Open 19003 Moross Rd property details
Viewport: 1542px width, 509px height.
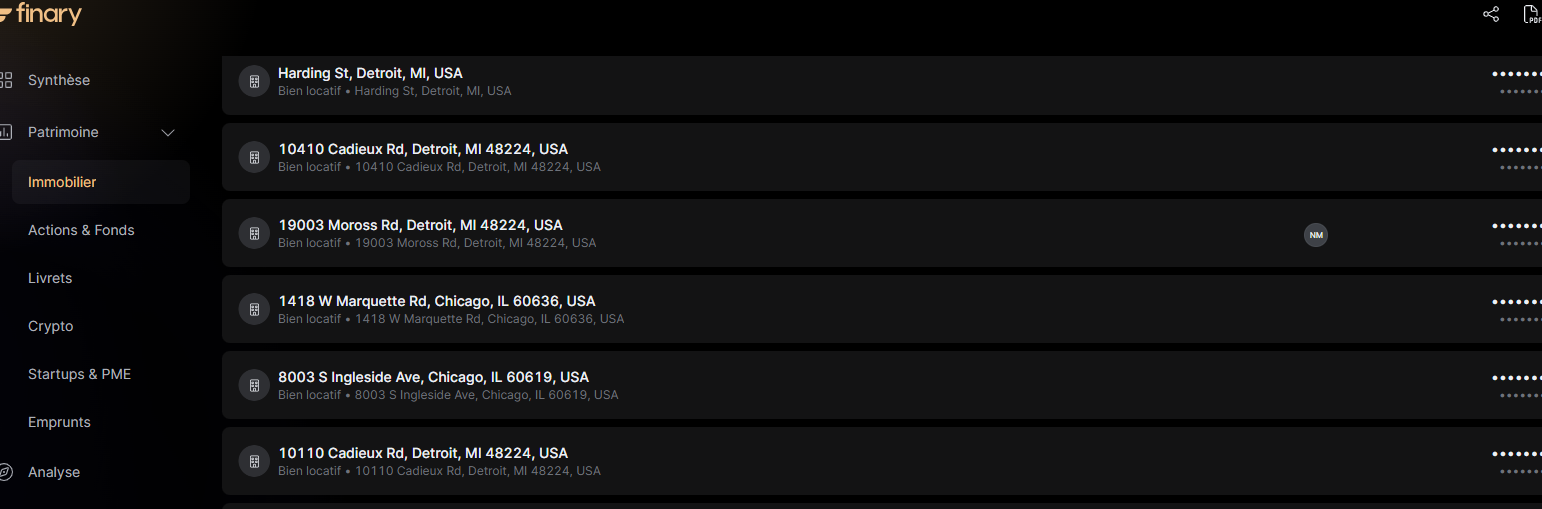(882, 233)
